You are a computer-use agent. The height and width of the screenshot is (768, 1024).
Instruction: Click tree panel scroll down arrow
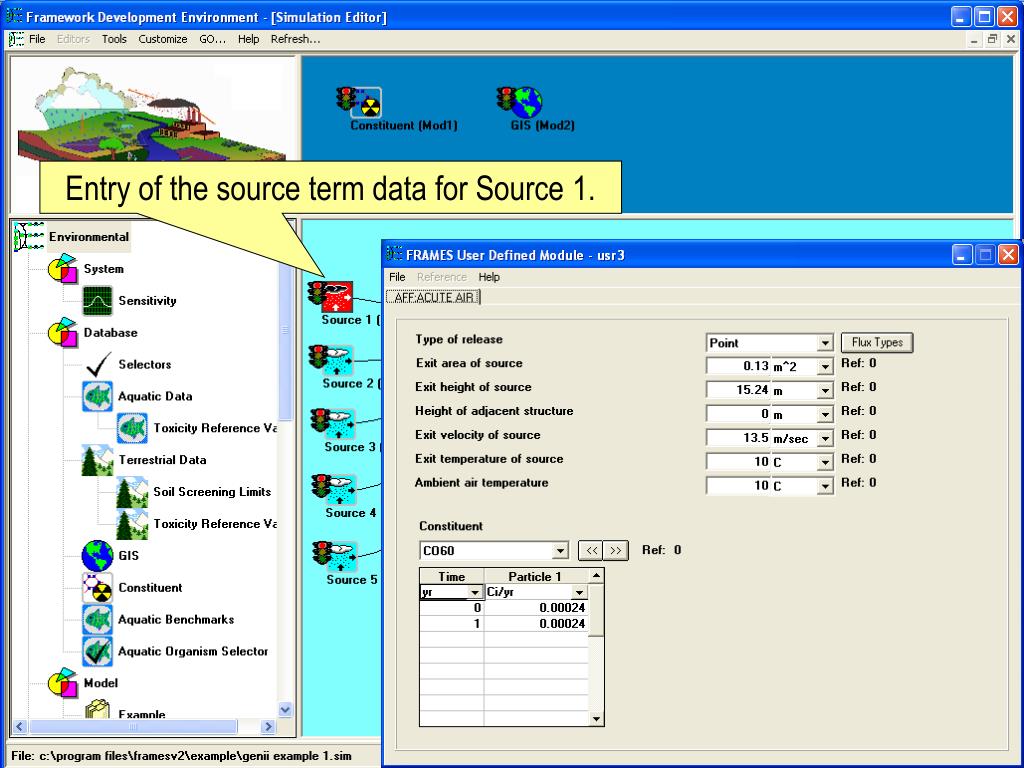[285, 709]
